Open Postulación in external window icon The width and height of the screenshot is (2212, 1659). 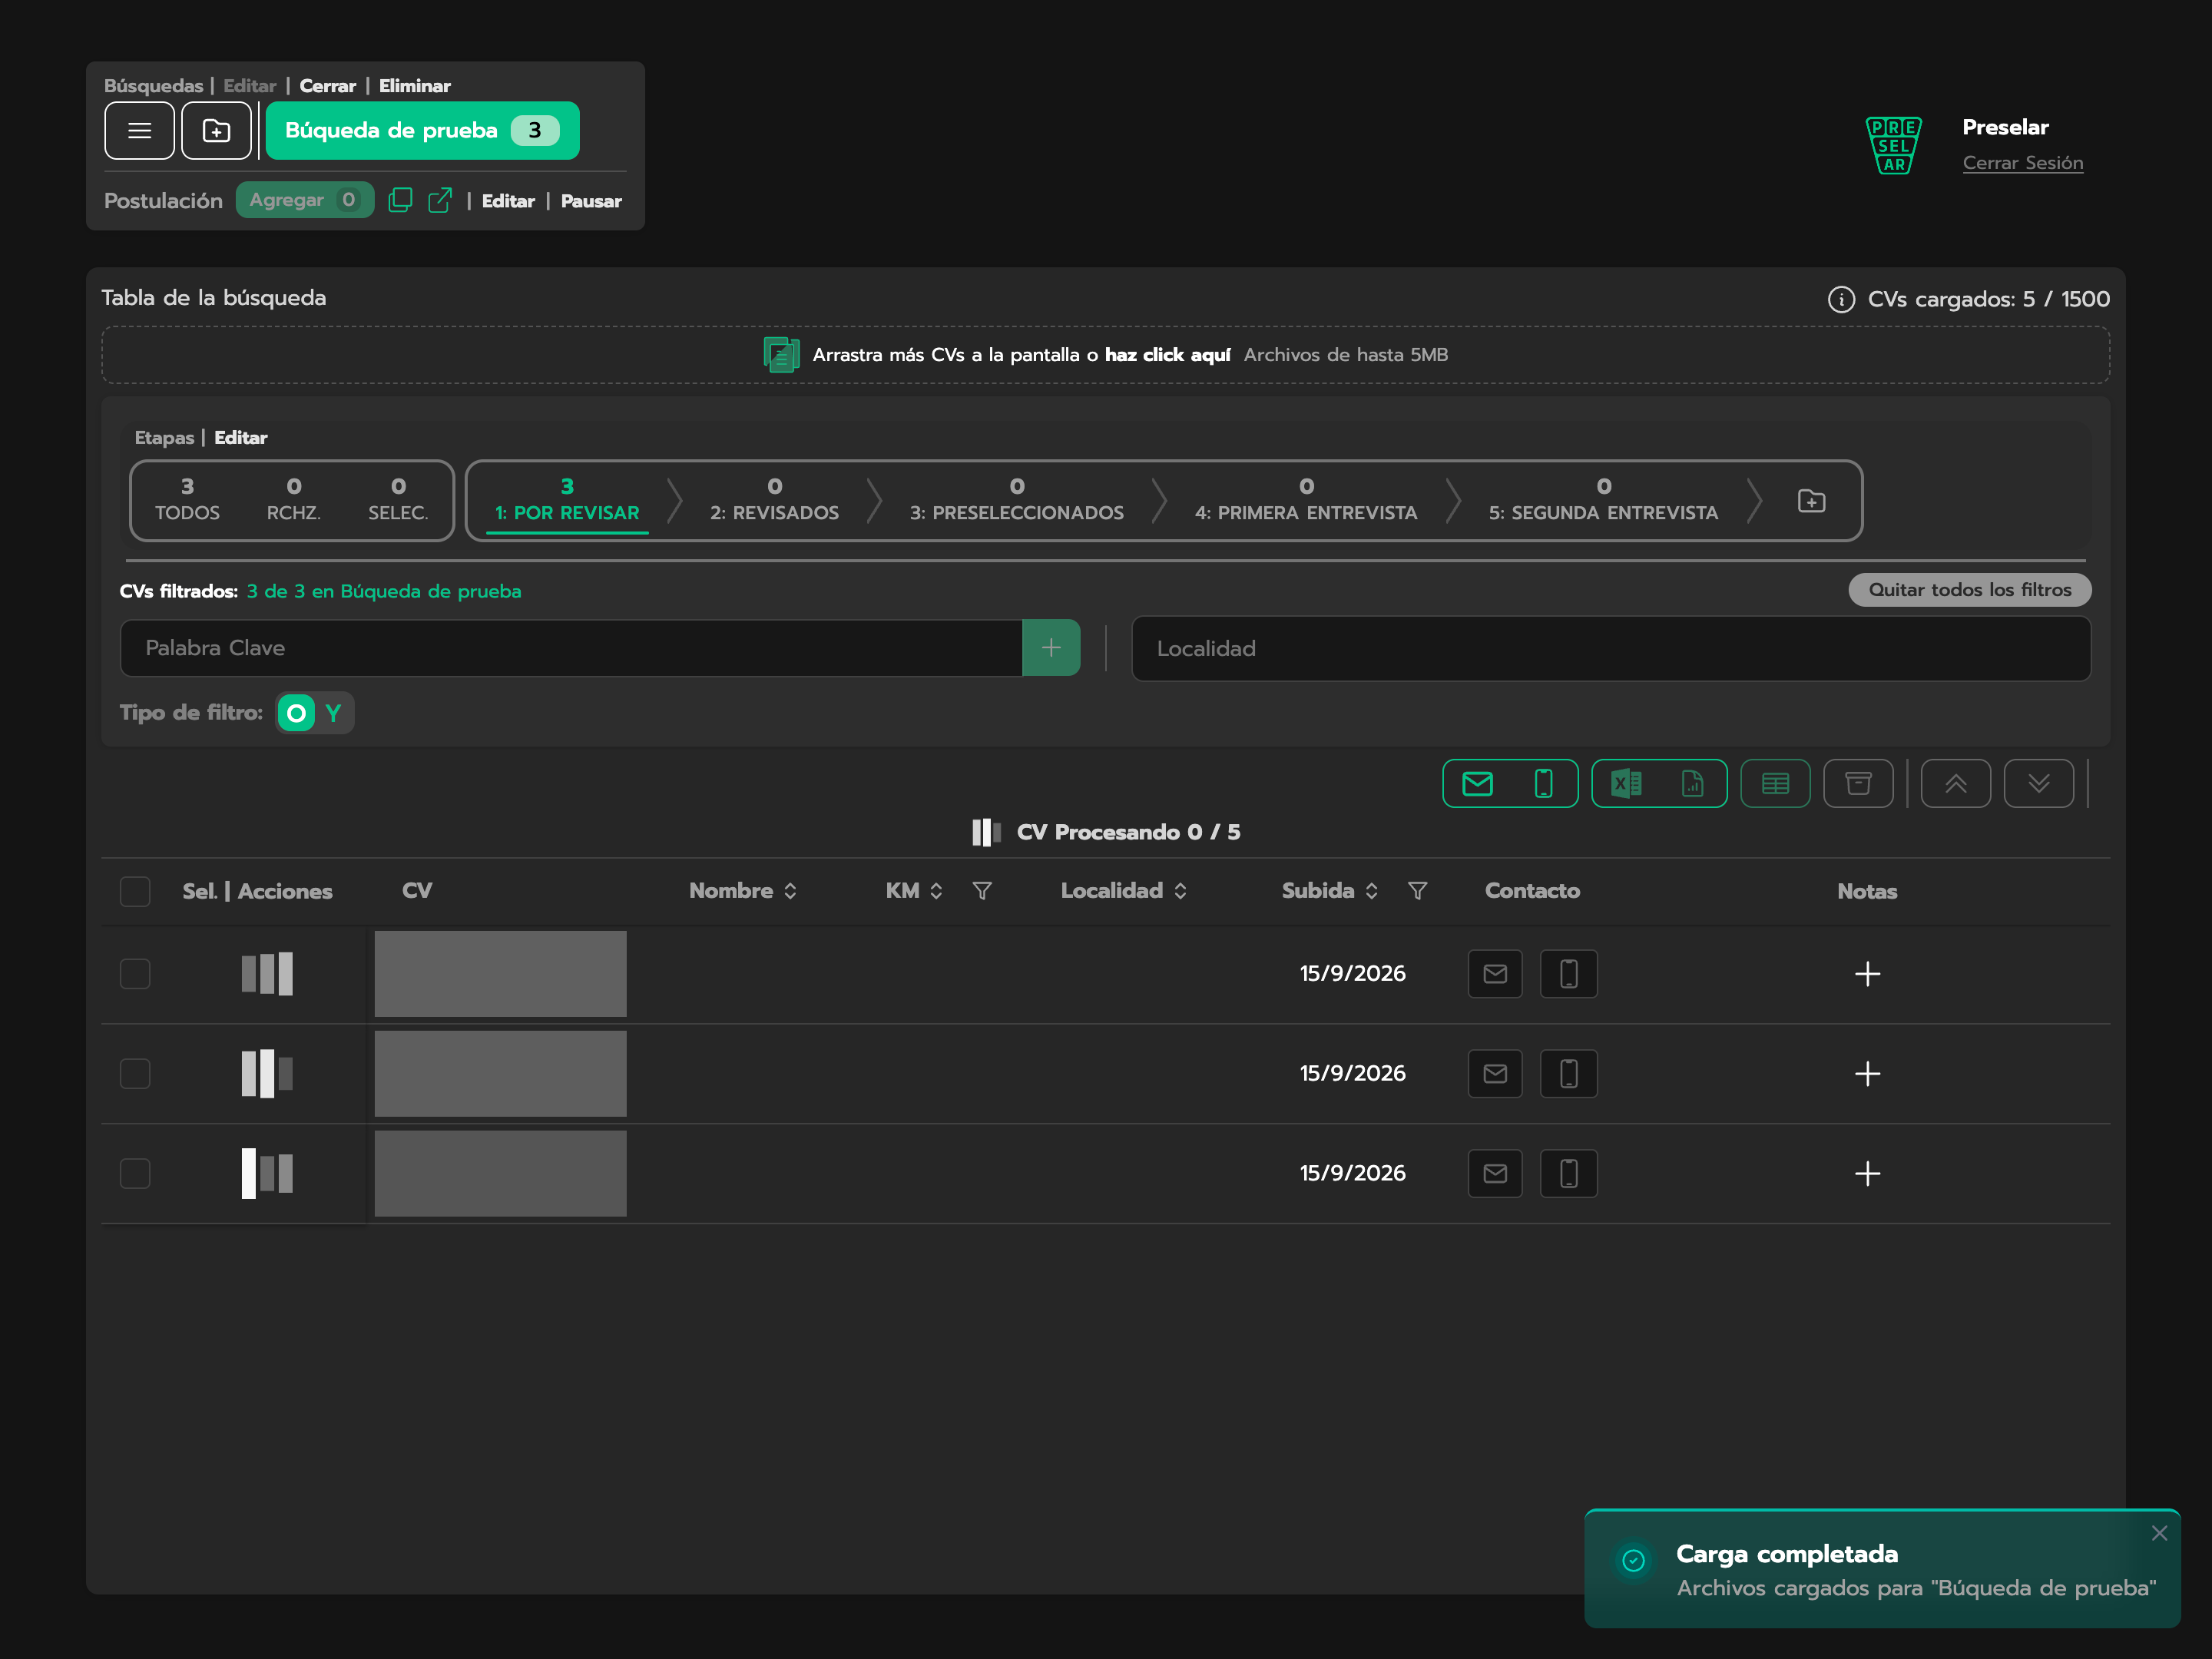(x=440, y=200)
